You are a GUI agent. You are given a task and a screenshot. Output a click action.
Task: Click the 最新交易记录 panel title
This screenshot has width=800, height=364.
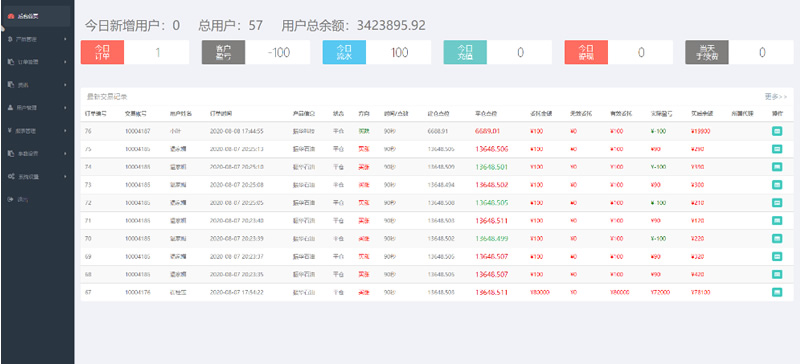click(107, 96)
